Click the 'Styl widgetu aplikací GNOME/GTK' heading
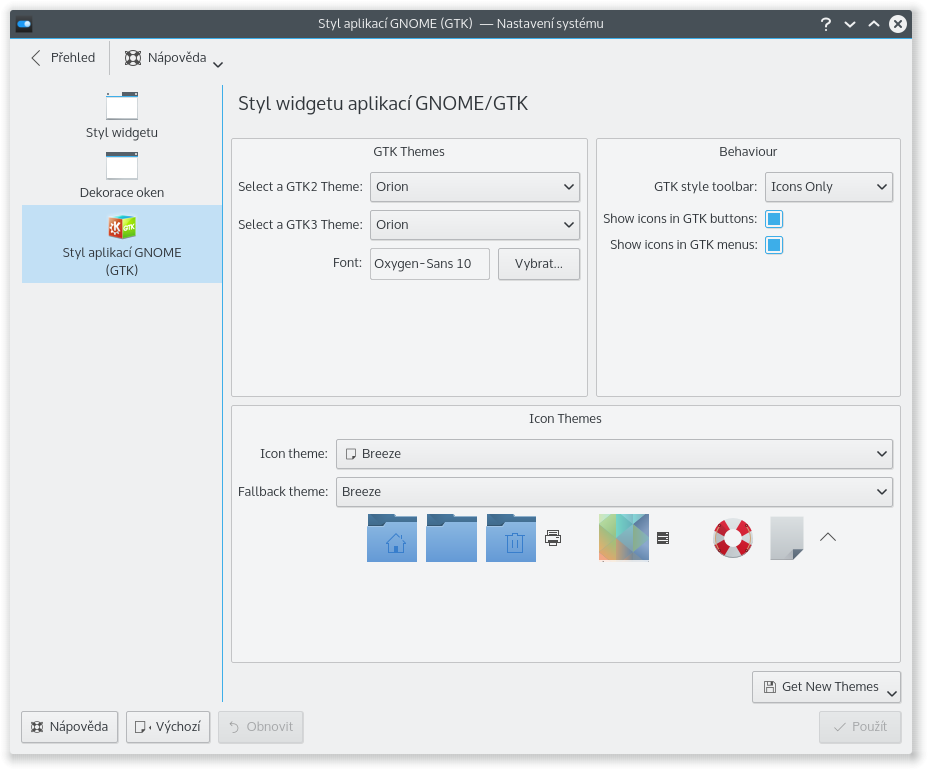This screenshot has height=770, width=928. 383,104
